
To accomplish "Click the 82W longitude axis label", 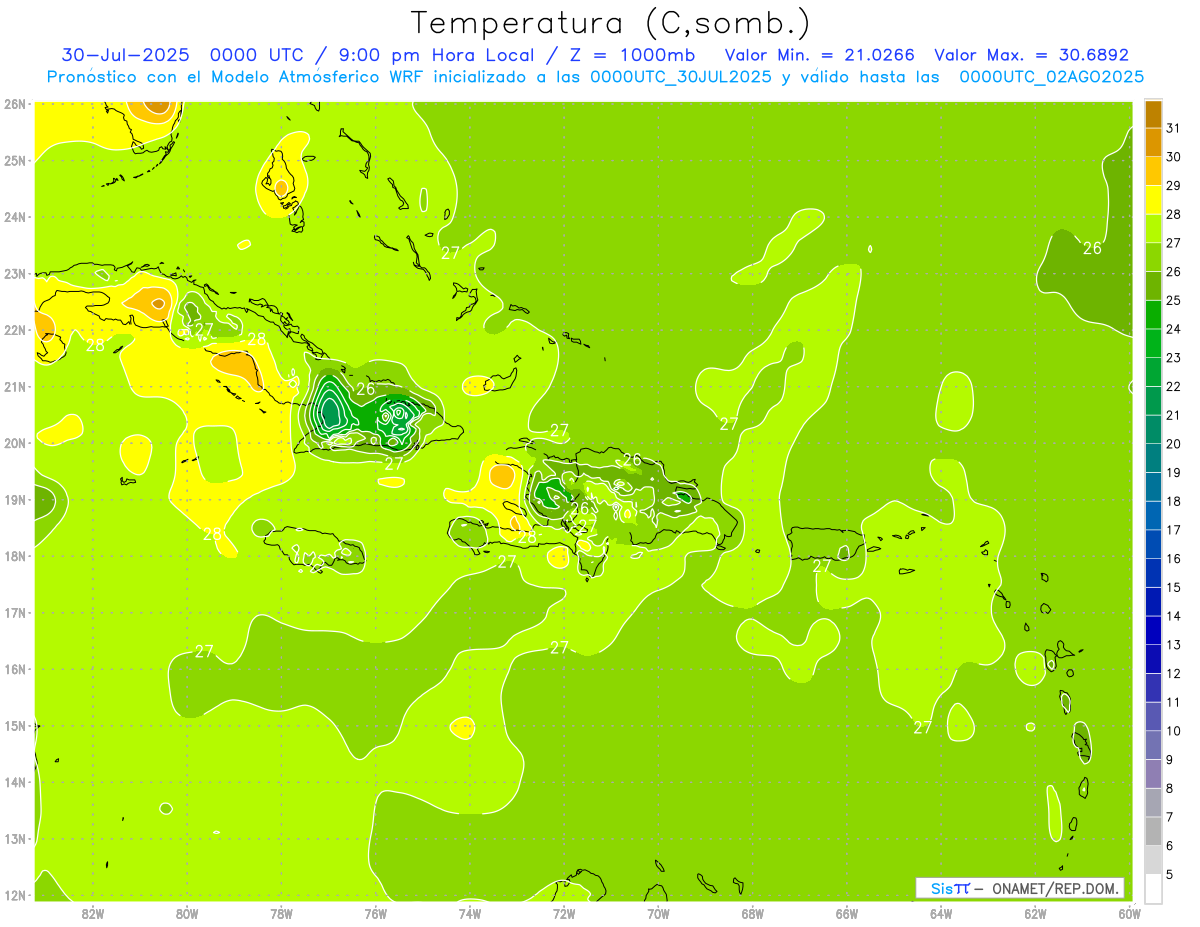I will pos(93,913).
